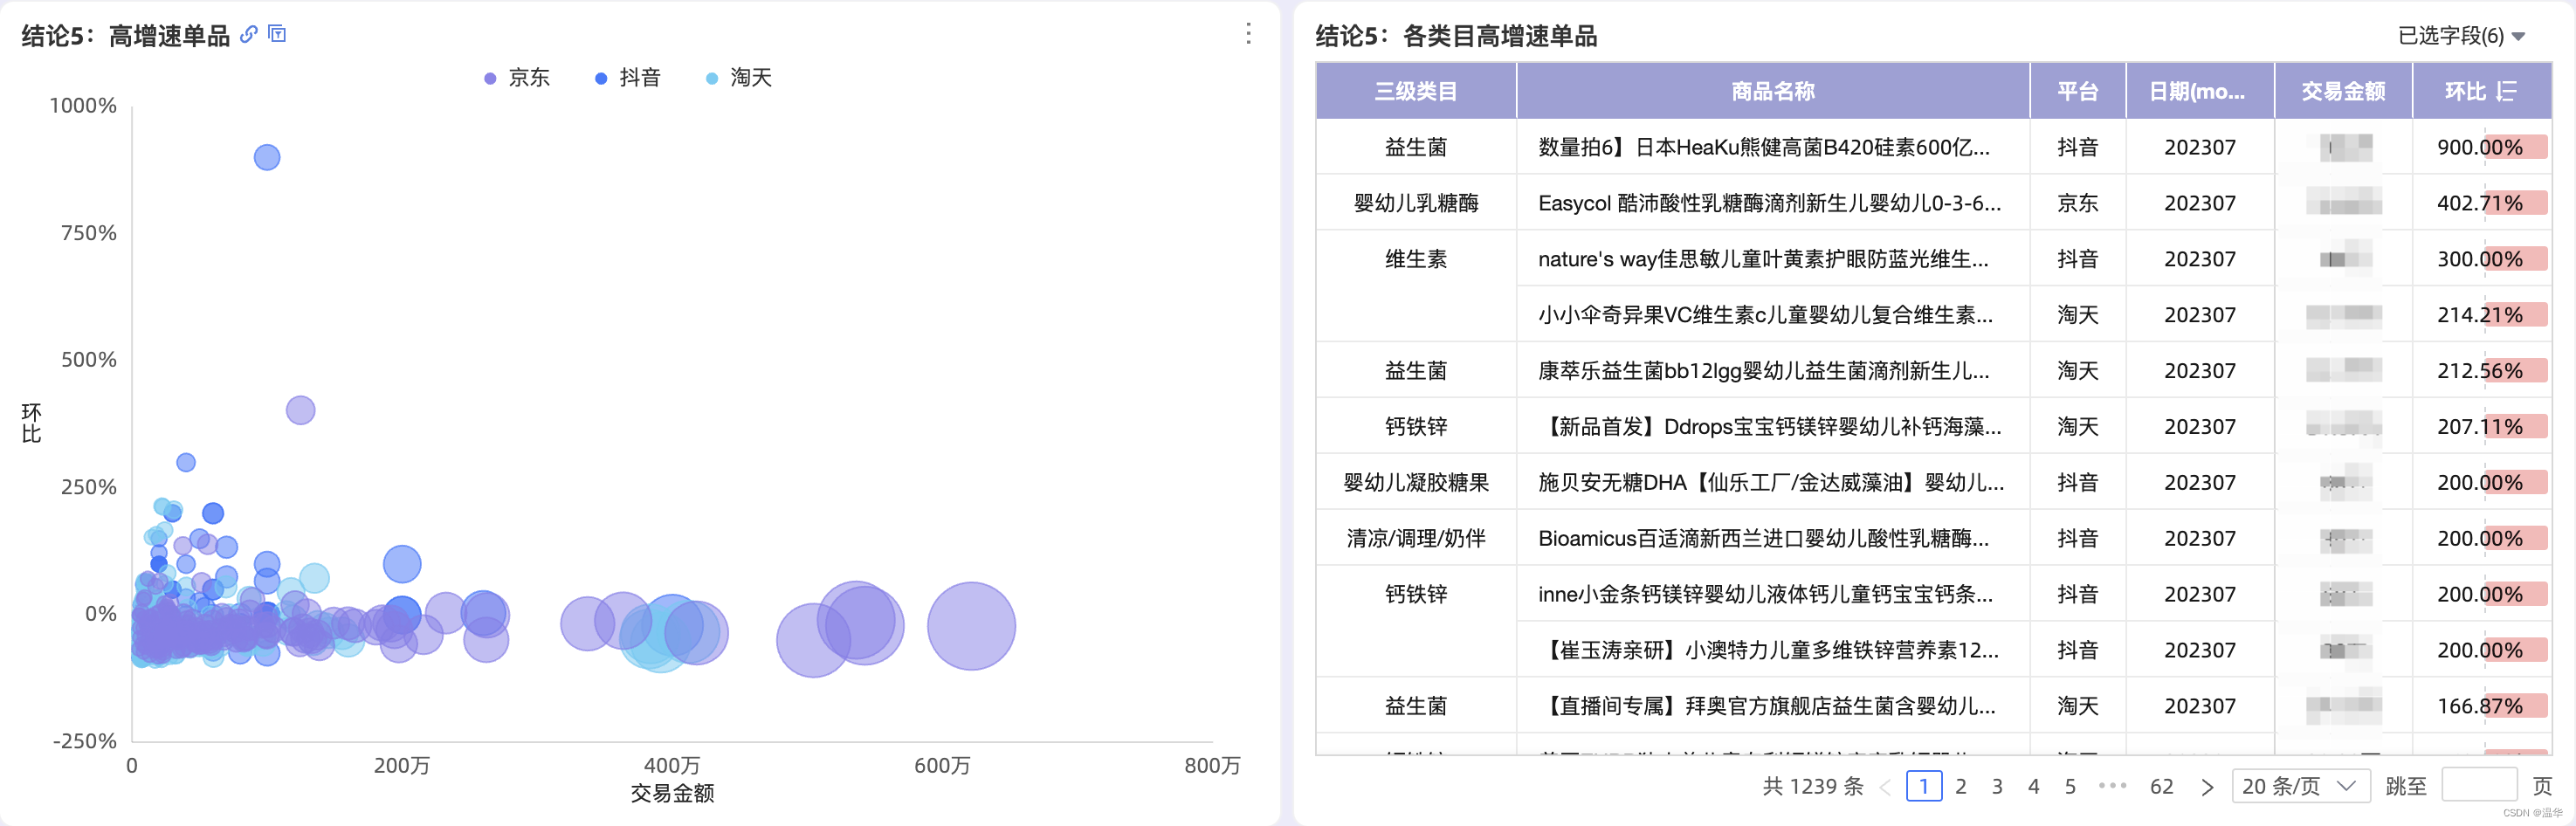2576x826 pixels.
Task: Click product name Easycol 酷沛酸性乳糖酶滴剂
Action: click(x=1770, y=203)
